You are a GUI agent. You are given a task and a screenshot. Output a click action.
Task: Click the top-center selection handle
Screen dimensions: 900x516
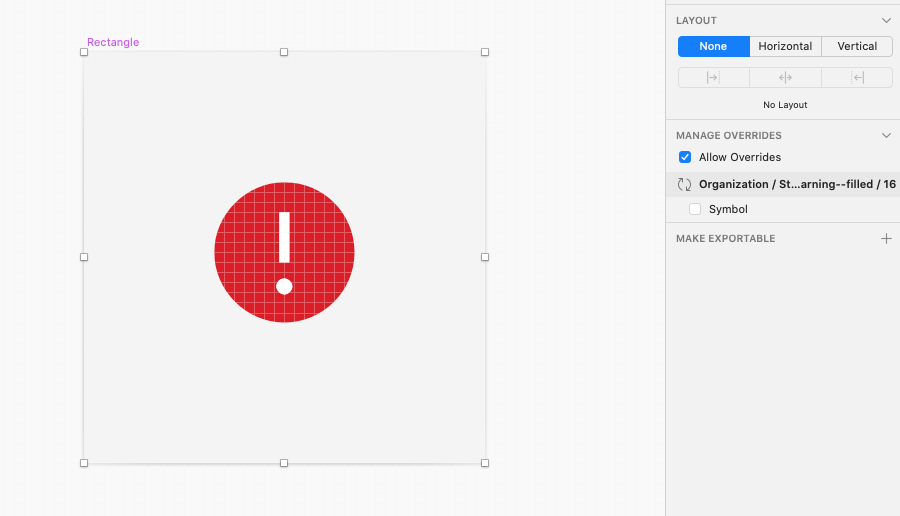click(284, 52)
